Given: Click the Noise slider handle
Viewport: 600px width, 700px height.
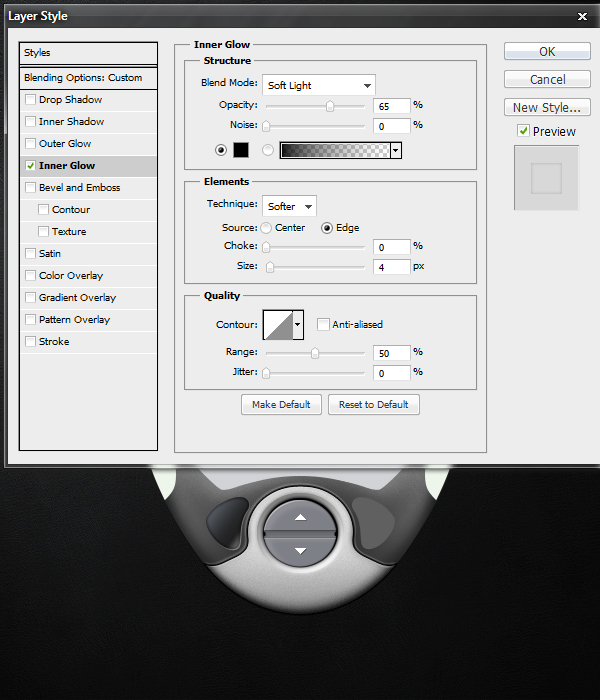Looking at the screenshot, I should (x=266, y=126).
